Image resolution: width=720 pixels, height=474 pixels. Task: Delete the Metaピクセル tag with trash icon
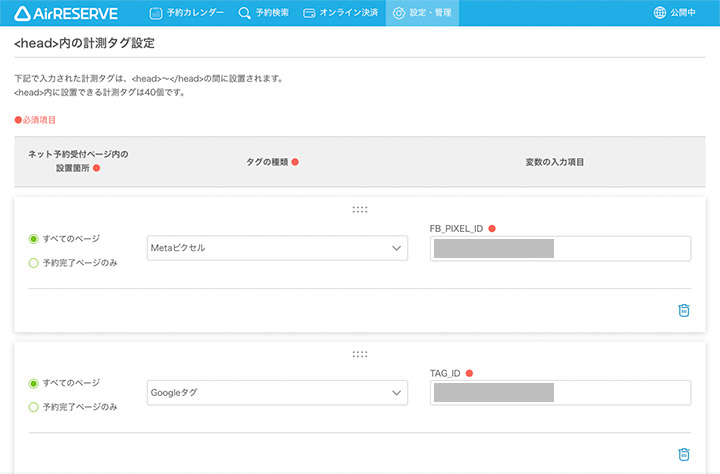(x=684, y=310)
